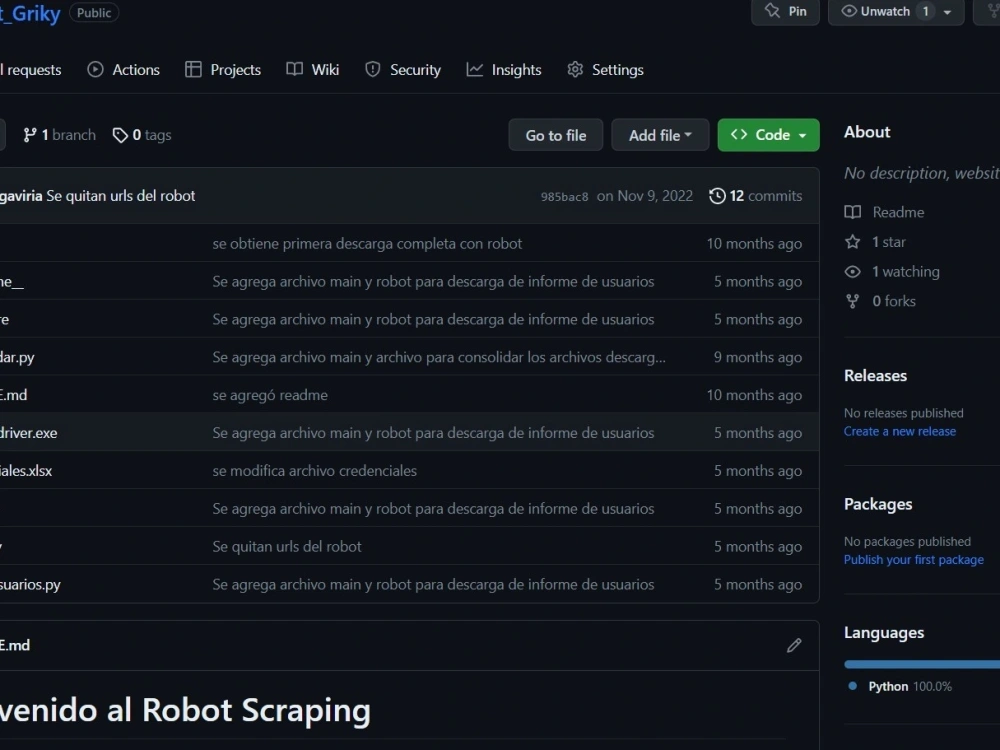Click the 1 watching link
Image resolution: width=1000 pixels, height=750 pixels.
906,272
